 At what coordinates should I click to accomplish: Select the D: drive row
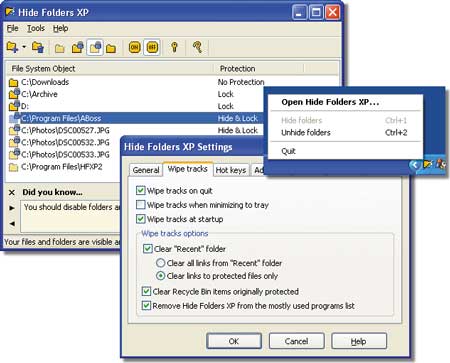coord(135,106)
